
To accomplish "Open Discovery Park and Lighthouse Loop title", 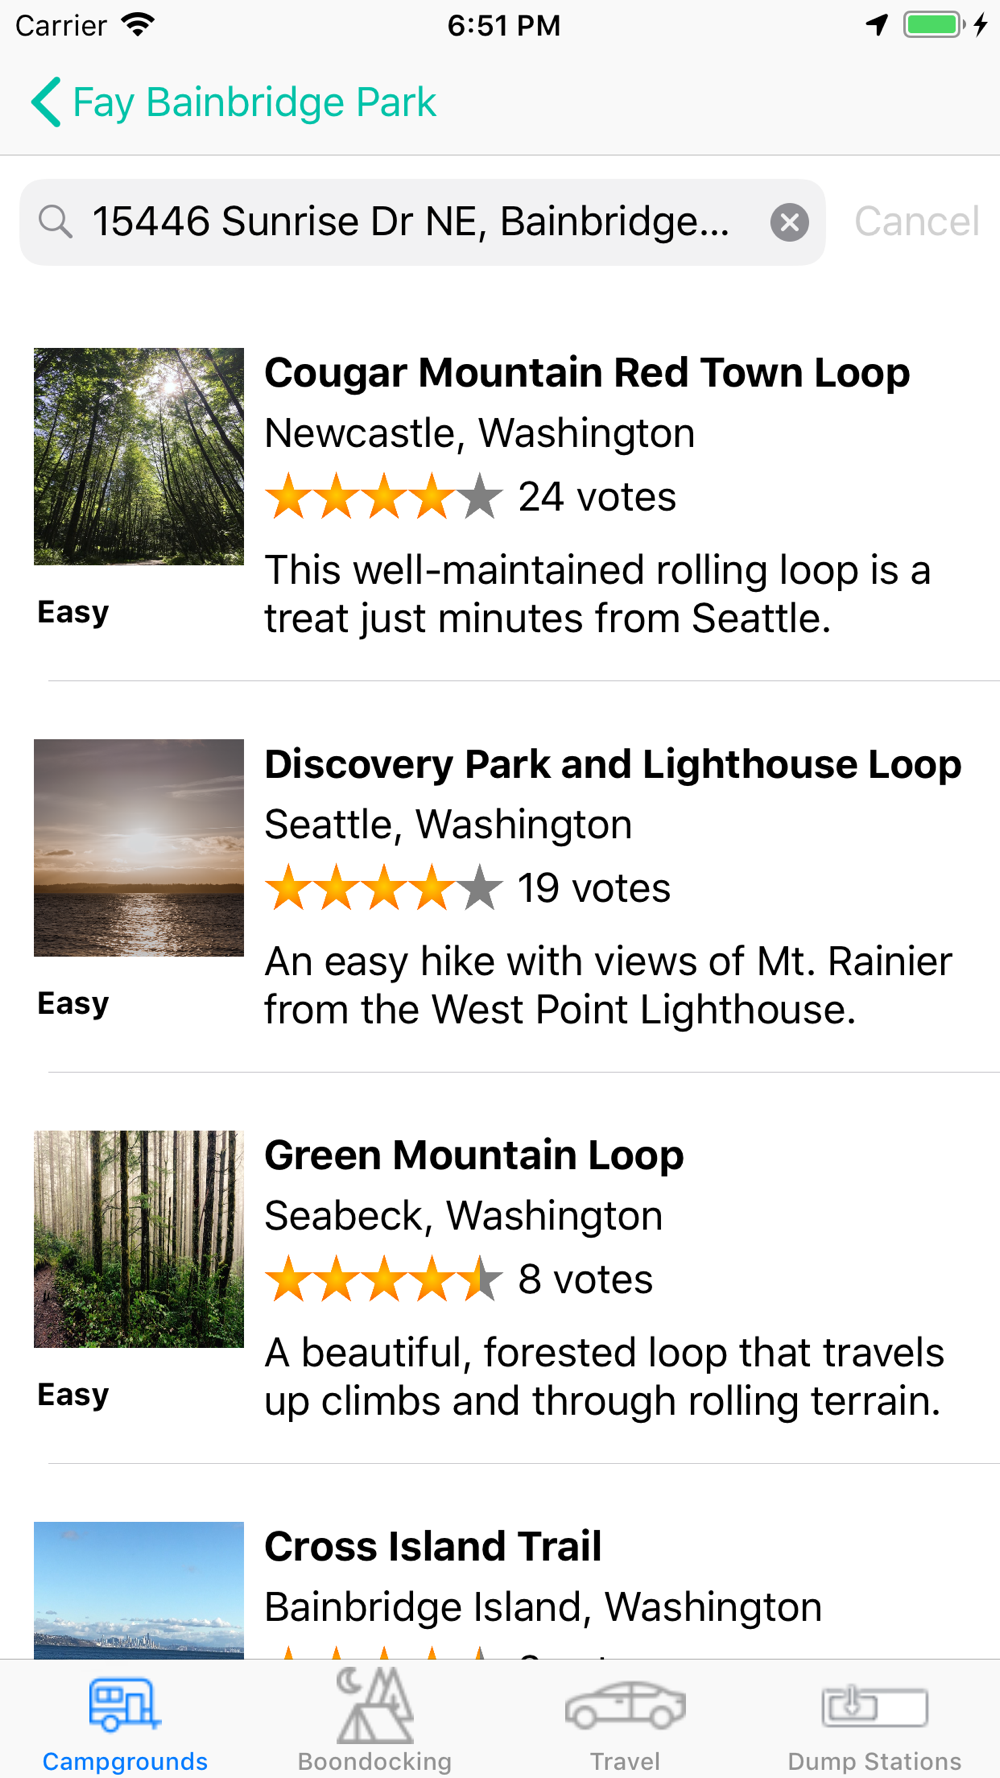I will [x=613, y=764].
